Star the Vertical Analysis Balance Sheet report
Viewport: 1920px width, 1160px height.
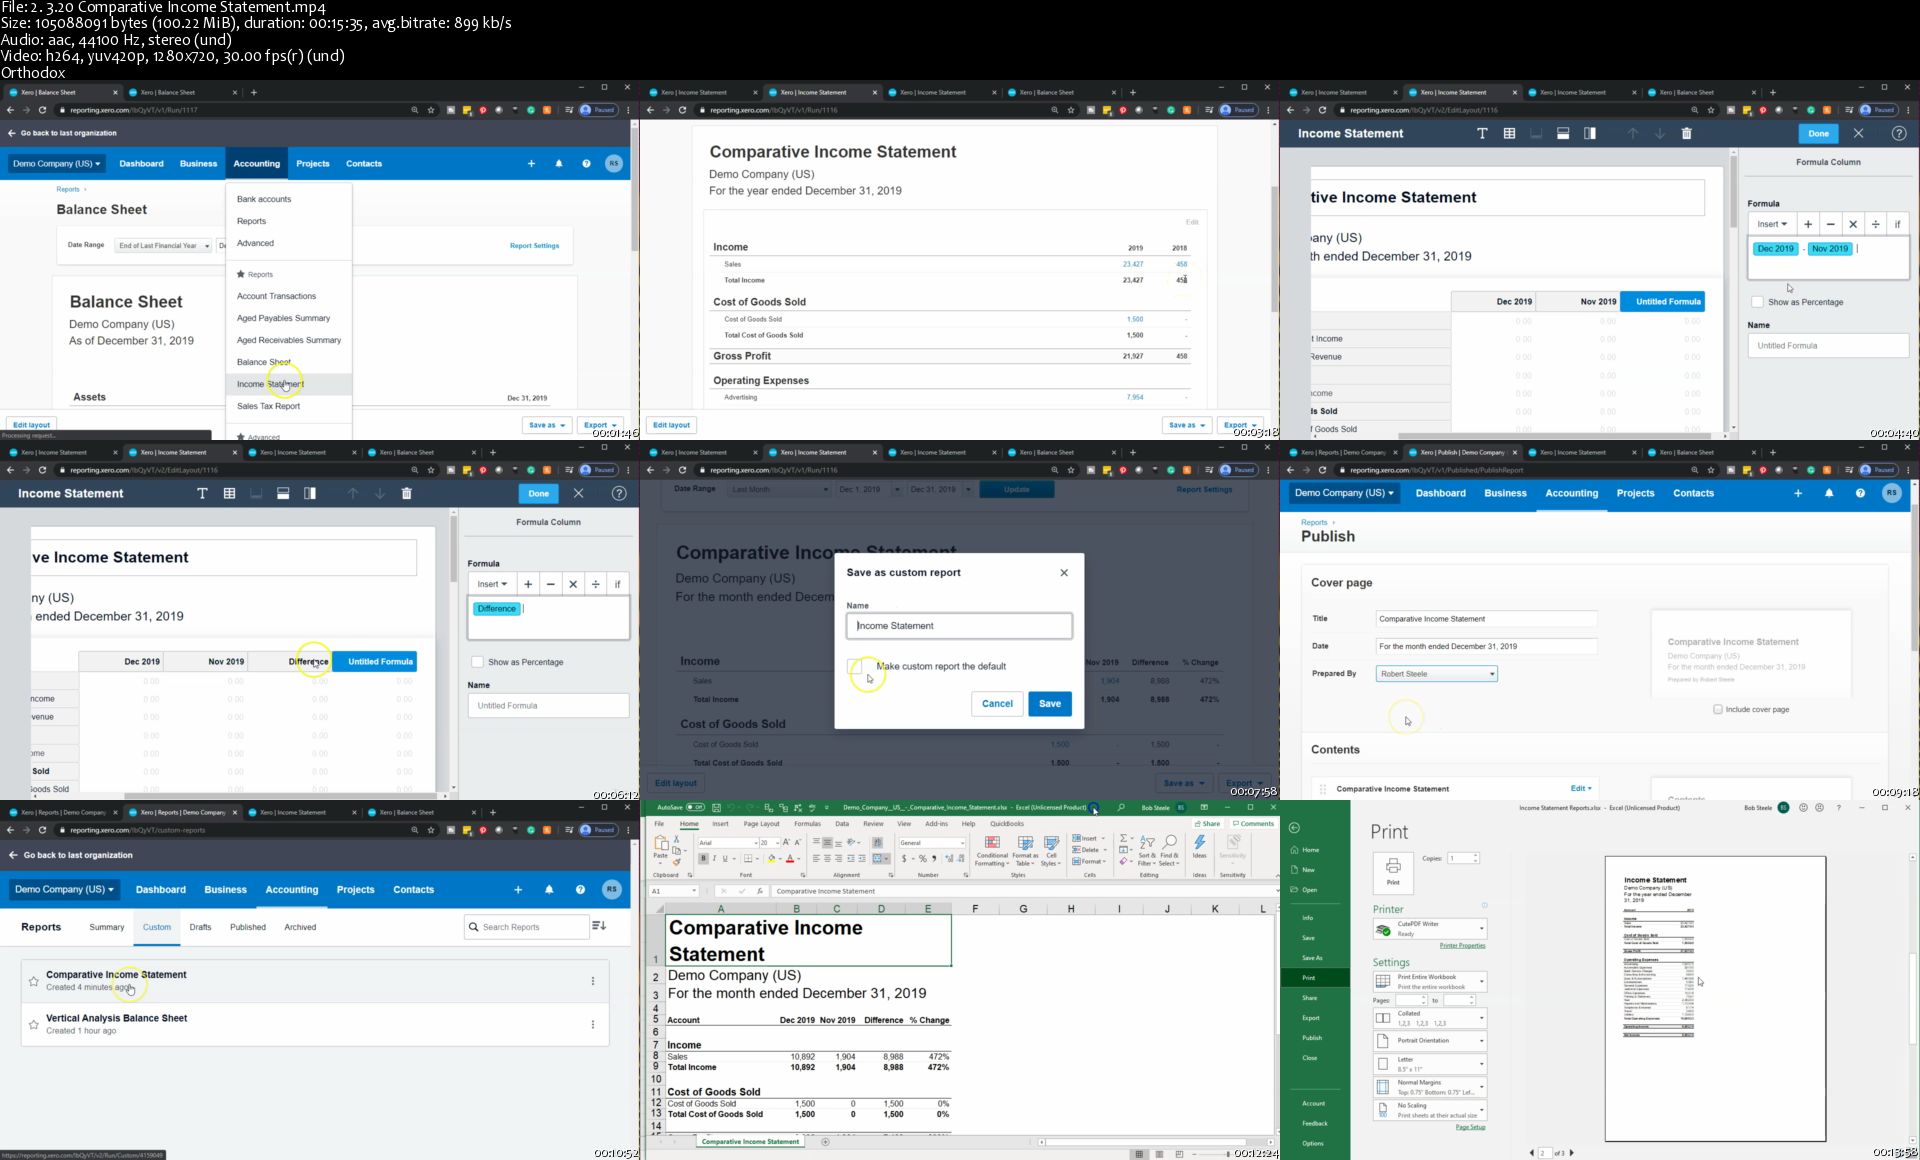click(34, 1025)
